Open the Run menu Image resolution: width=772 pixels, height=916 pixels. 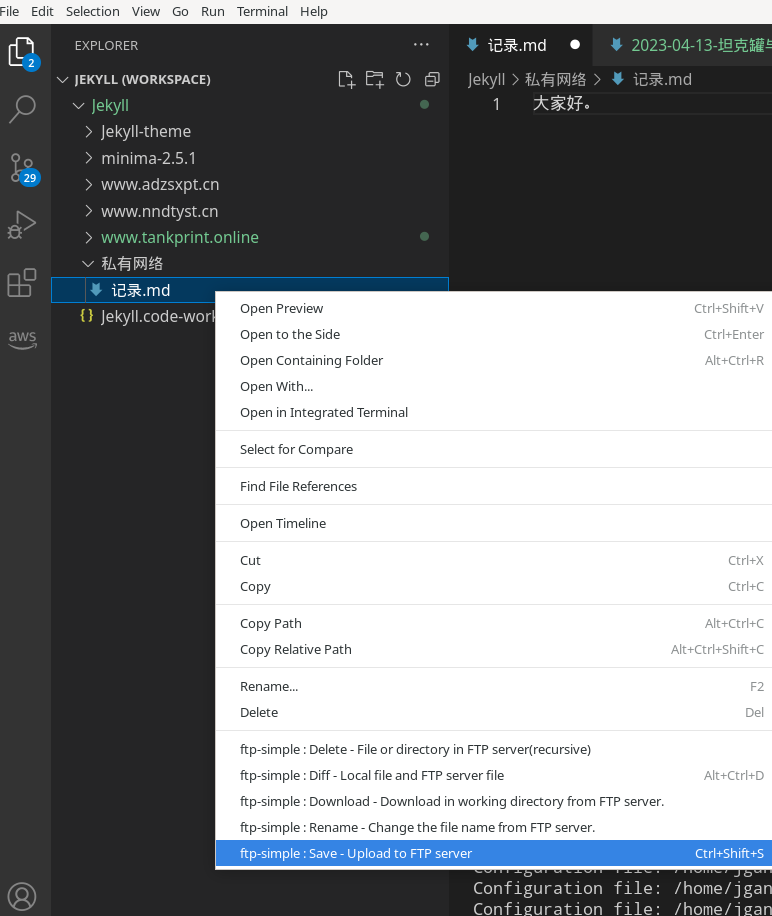click(213, 12)
